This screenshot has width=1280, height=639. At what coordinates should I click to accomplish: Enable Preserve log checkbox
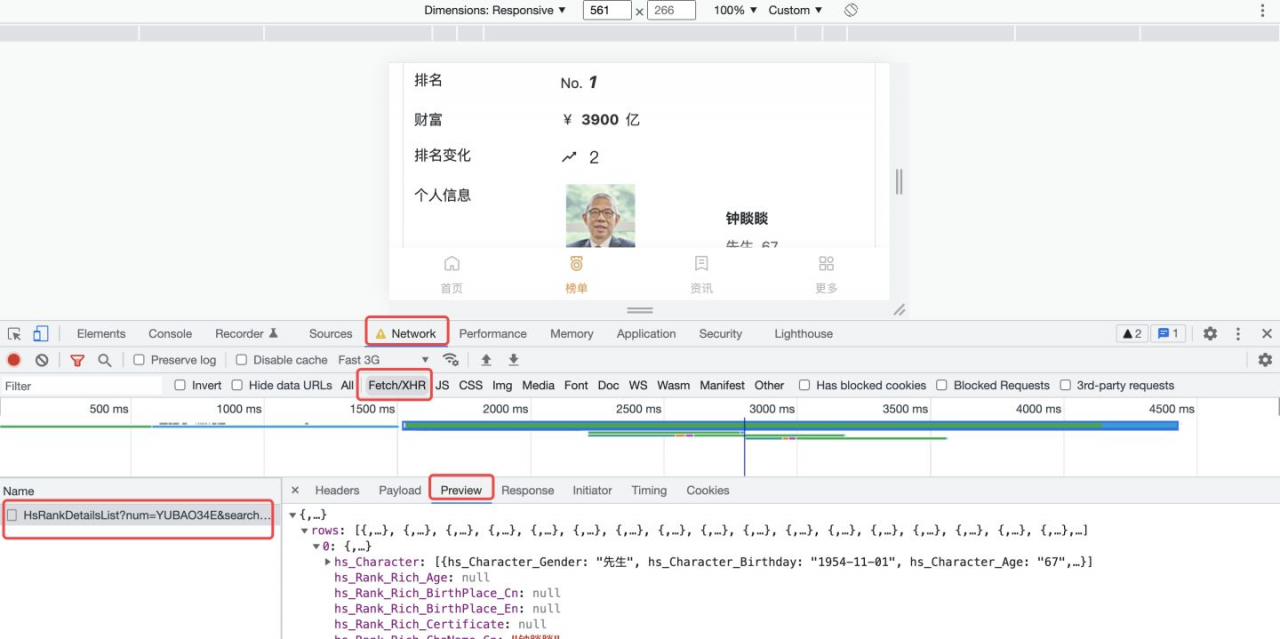[x=139, y=360]
